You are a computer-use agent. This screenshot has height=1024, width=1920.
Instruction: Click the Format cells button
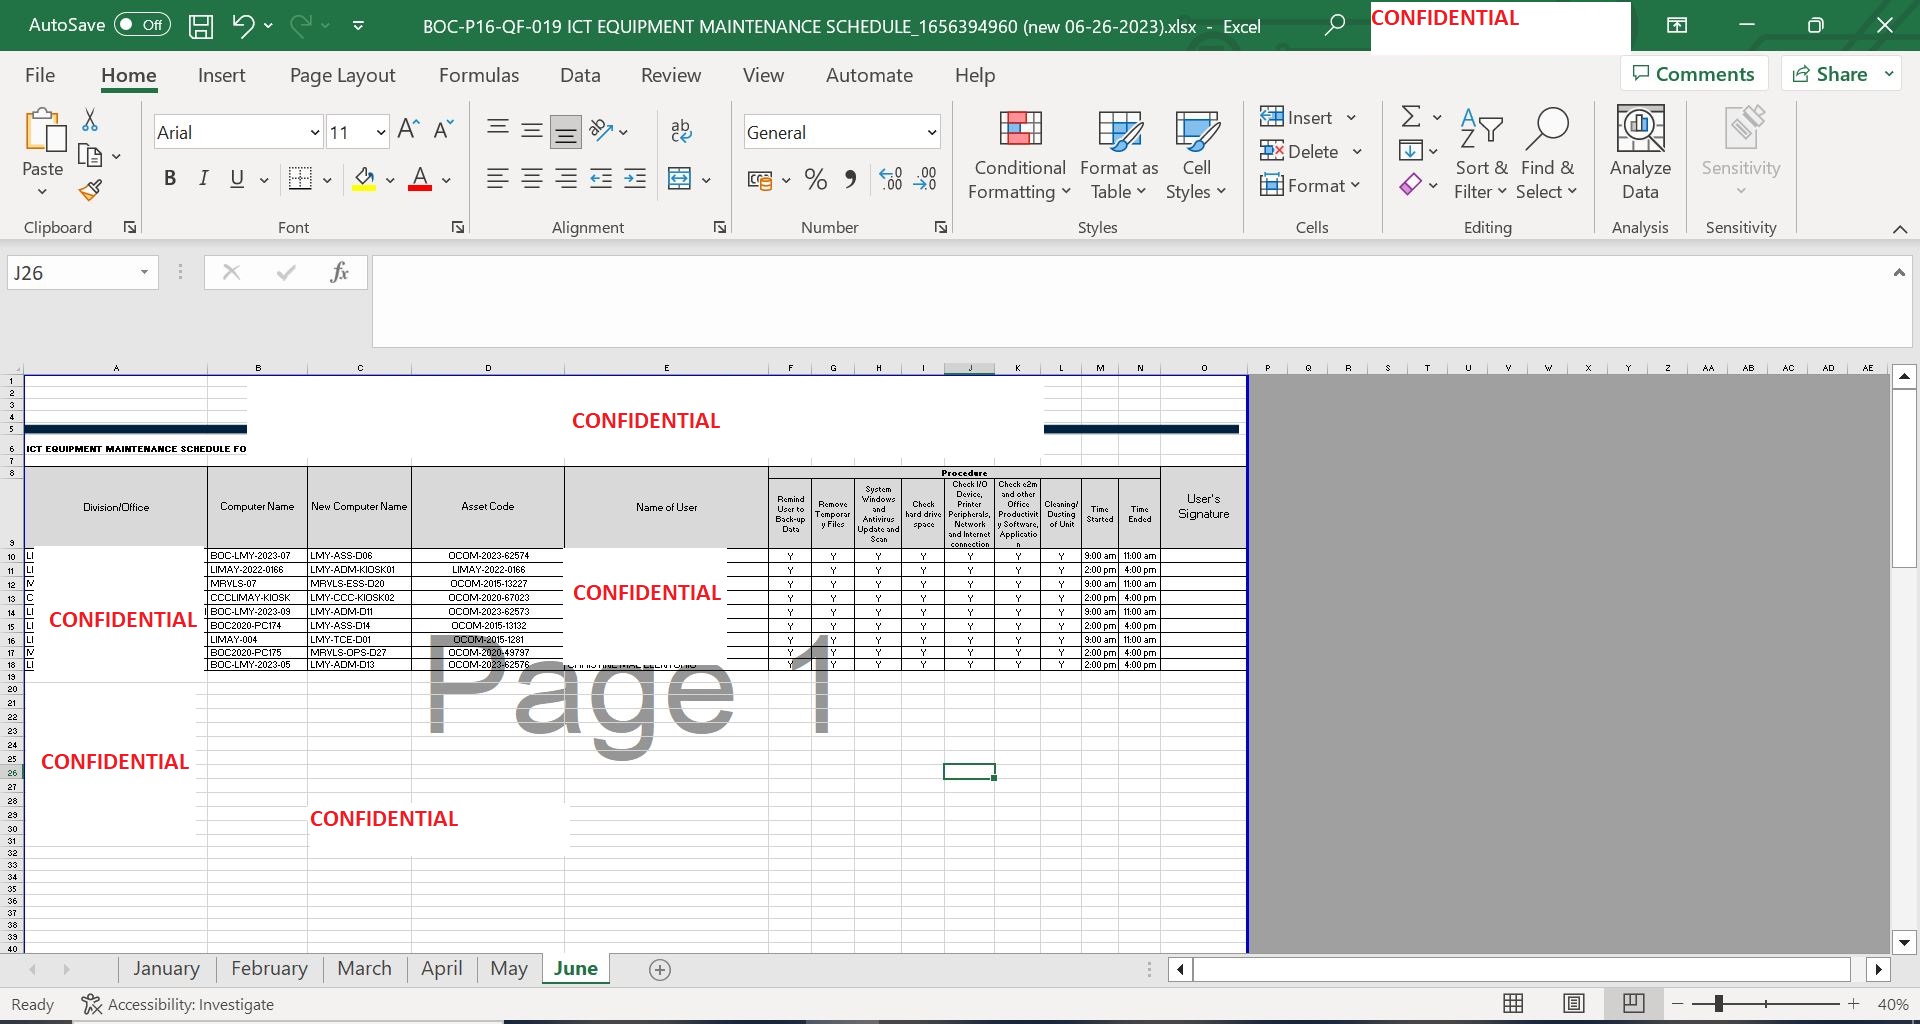pyautogui.click(x=1310, y=185)
